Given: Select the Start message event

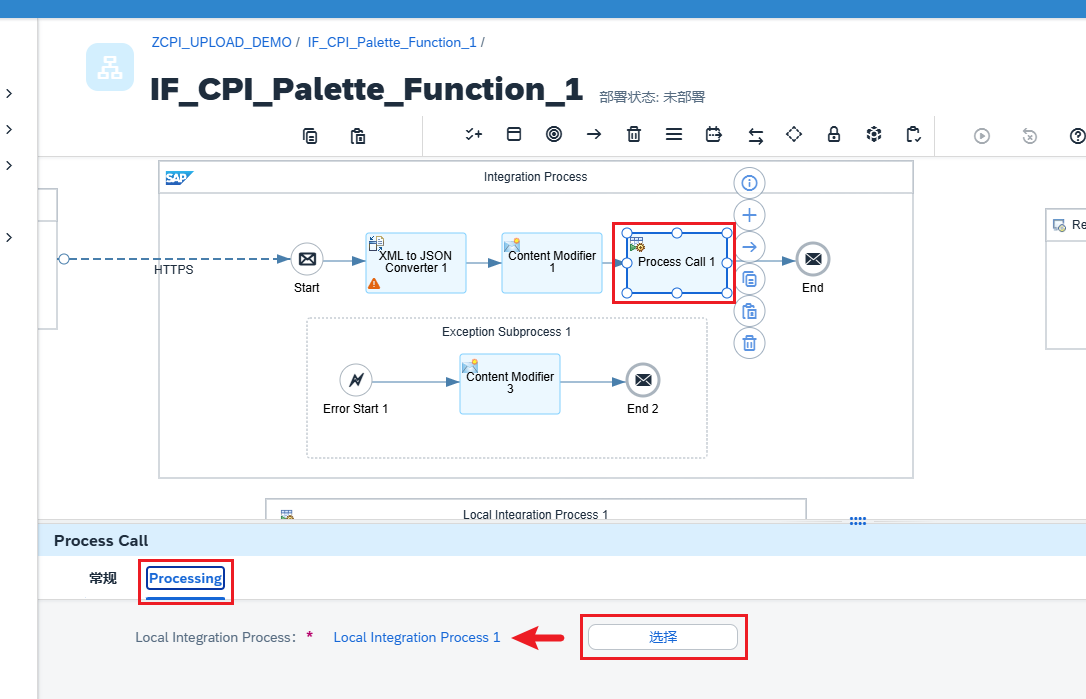Looking at the screenshot, I should tap(307, 260).
